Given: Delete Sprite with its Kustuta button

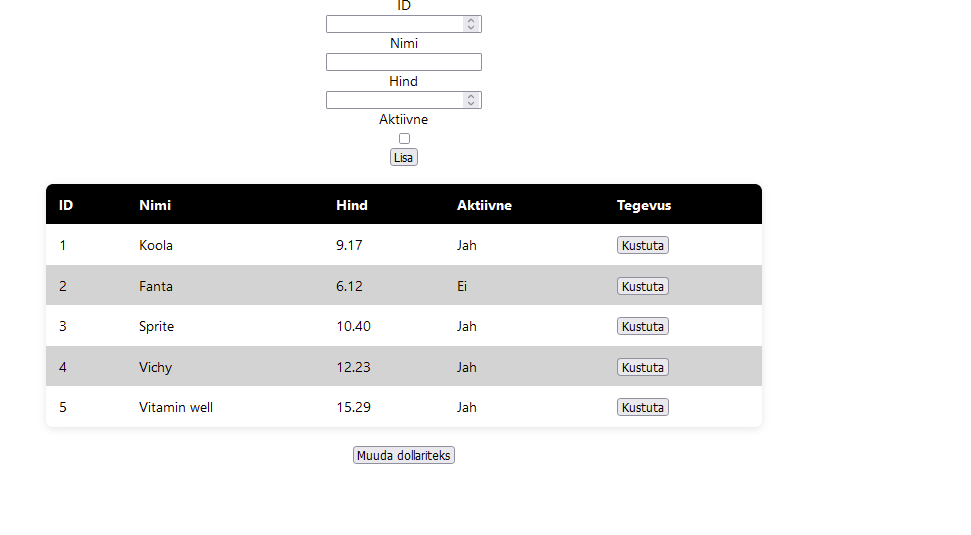Looking at the screenshot, I should click(643, 326).
